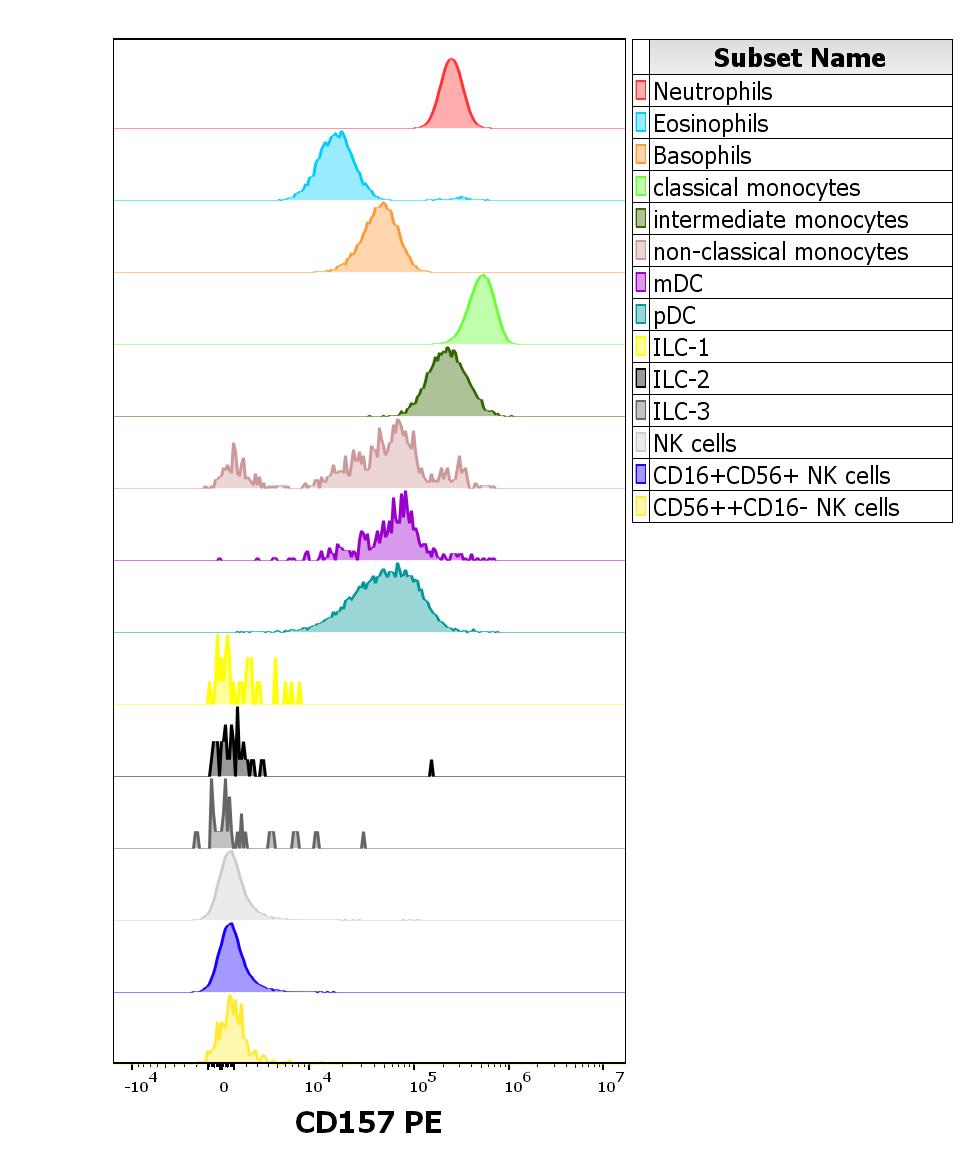Select the dark gray ILC-2 color swatch

pos(641,379)
